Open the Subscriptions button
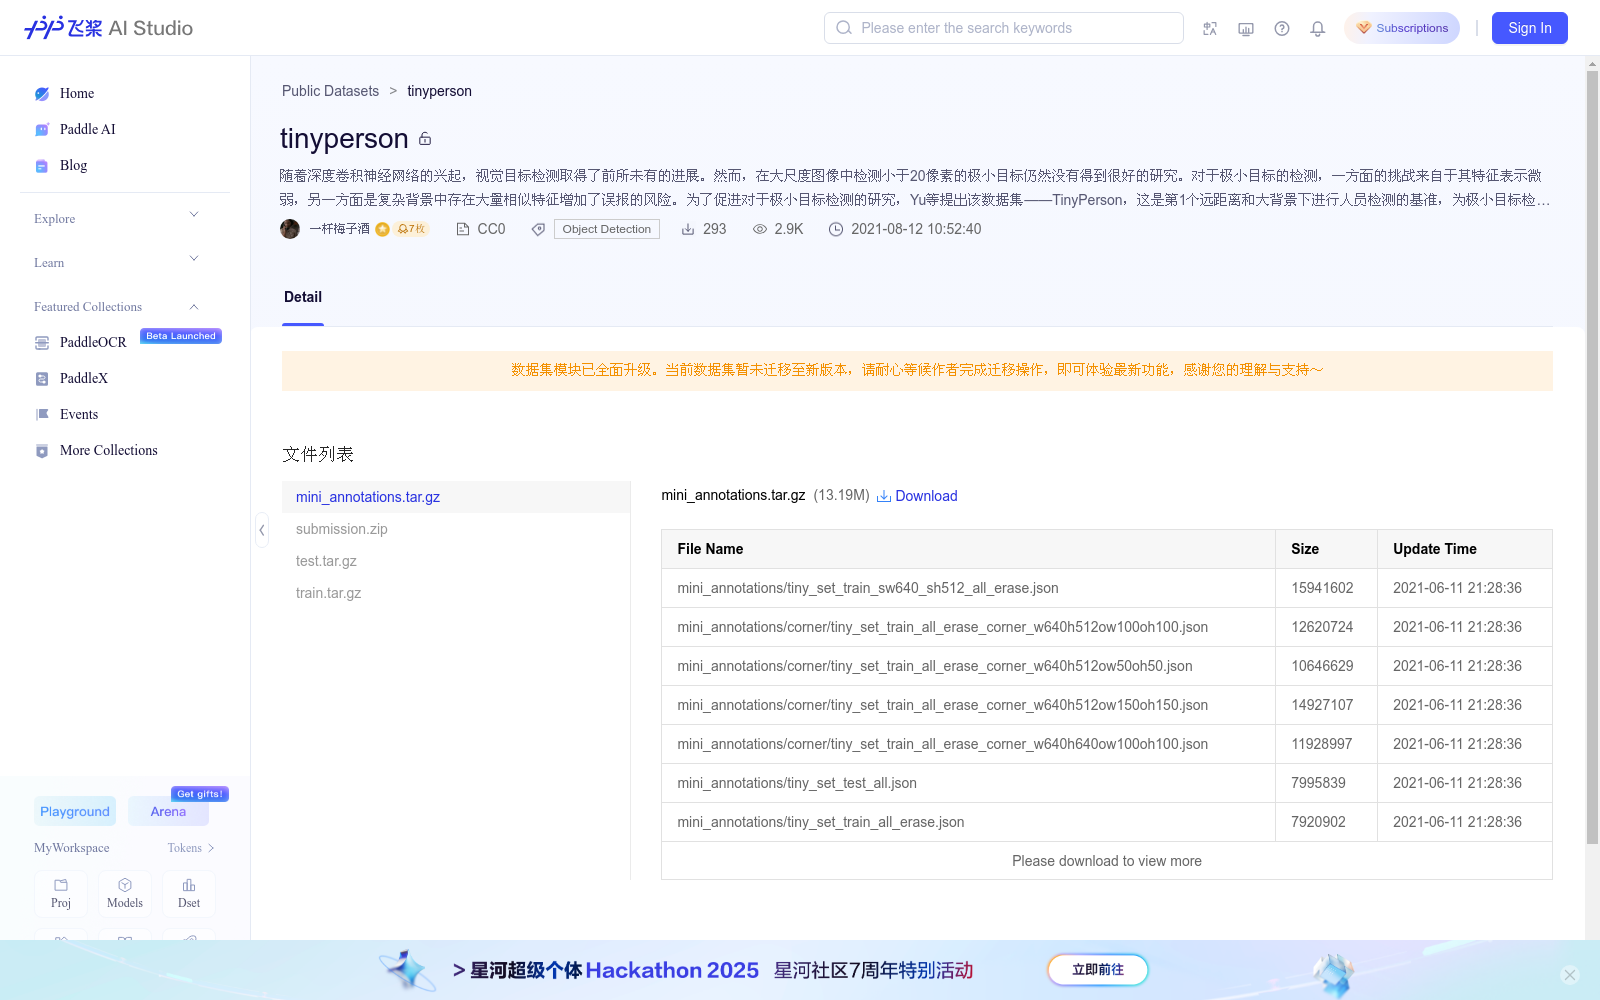 click(1402, 28)
